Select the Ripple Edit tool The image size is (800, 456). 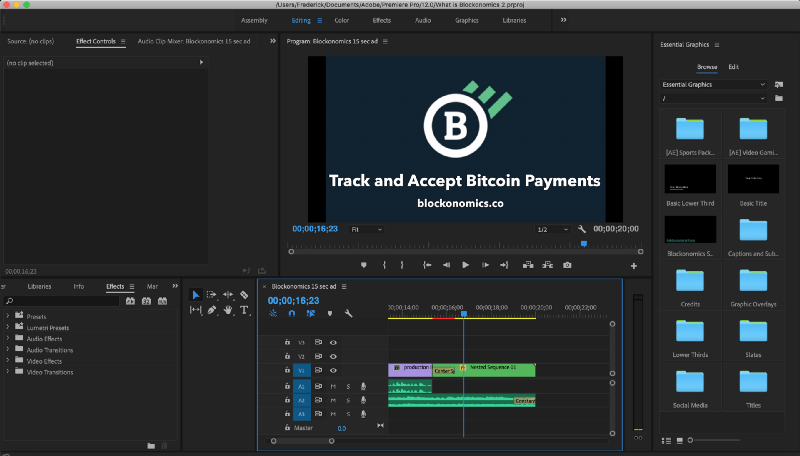[x=228, y=295]
